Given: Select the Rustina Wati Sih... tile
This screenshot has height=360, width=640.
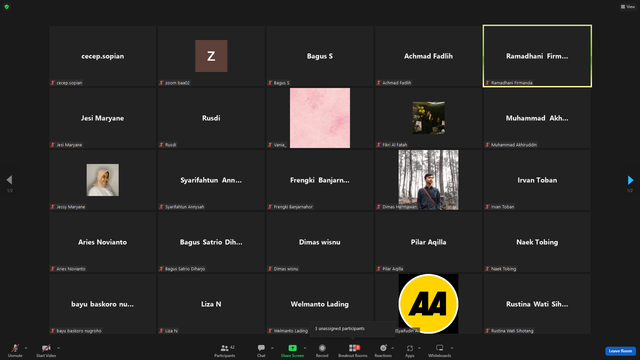Looking at the screenshot, I should tap(537, 304).
